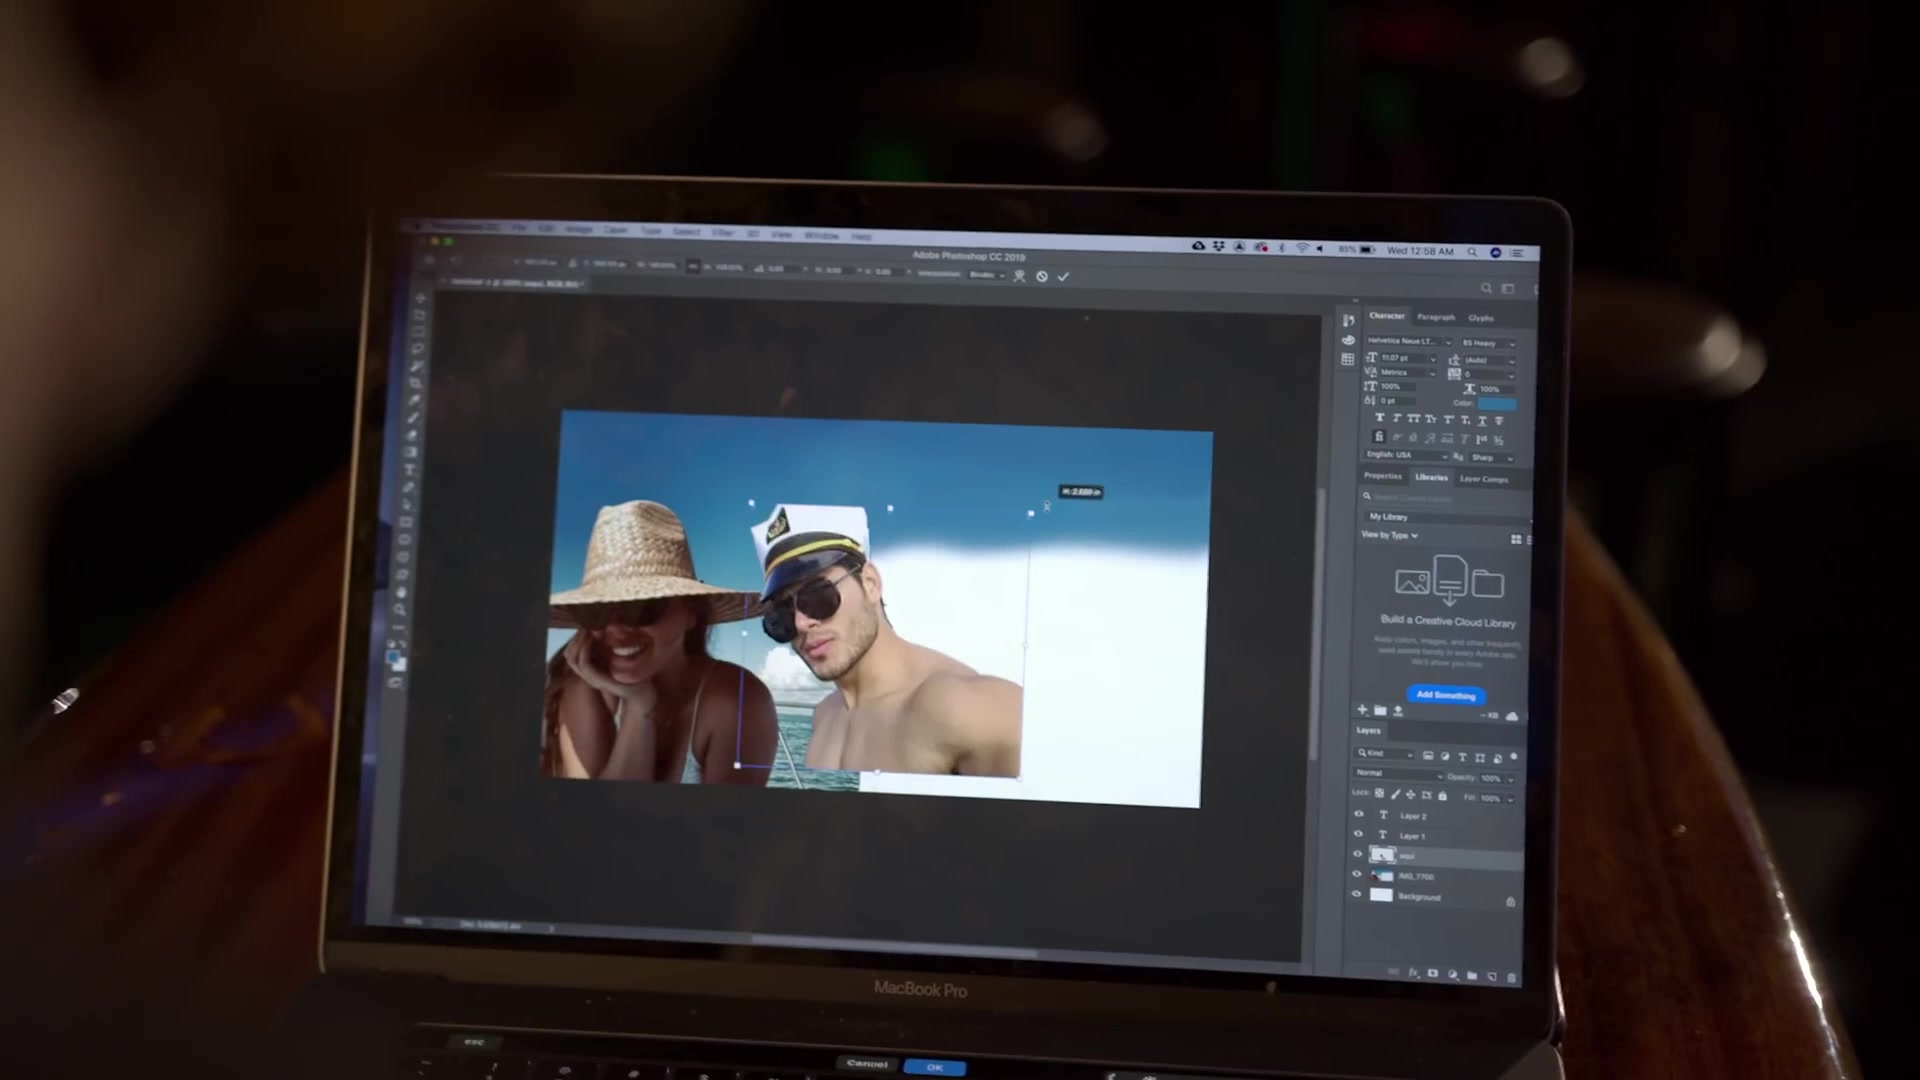1920x1080 pixels.
Task: Open the anti-aliasing Sharp dropdown
Action: [x=1491, y=458]
